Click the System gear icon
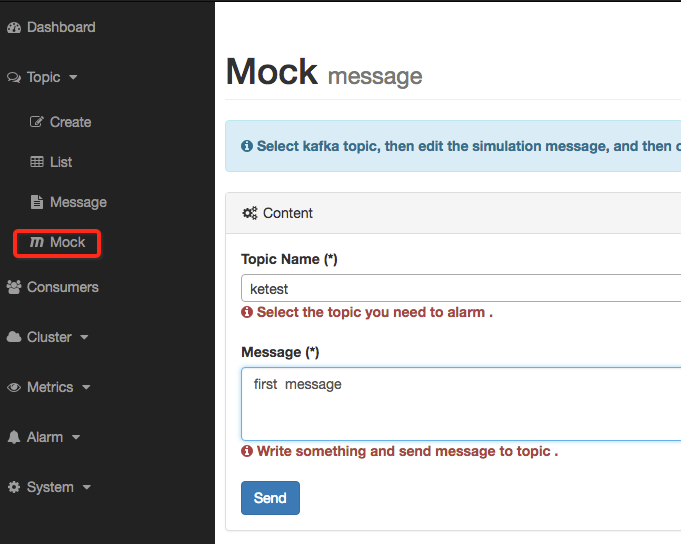Viewport: 681px width, 544px height. (14, 487)
